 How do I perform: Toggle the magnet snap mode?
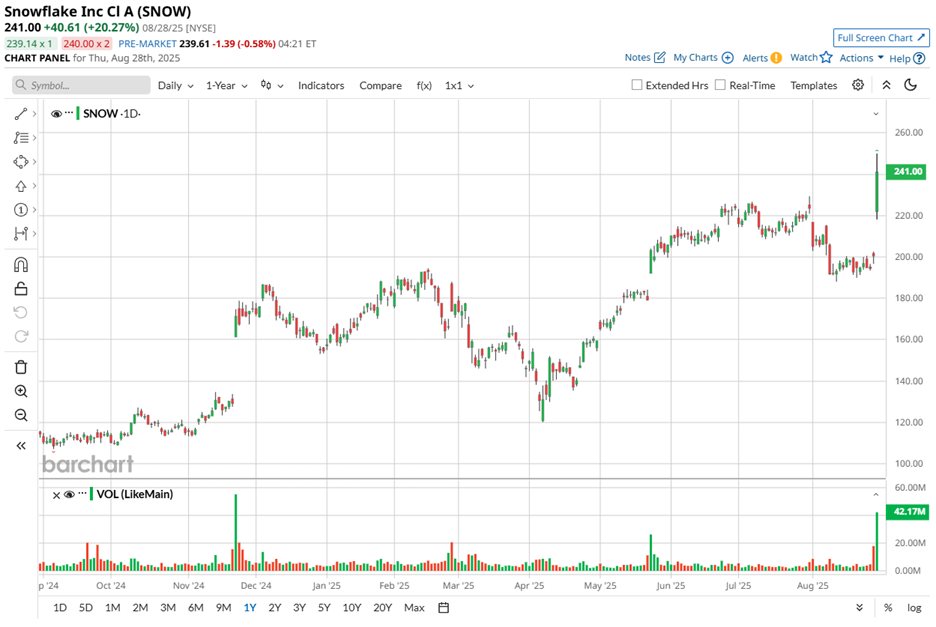click(21, 265)
